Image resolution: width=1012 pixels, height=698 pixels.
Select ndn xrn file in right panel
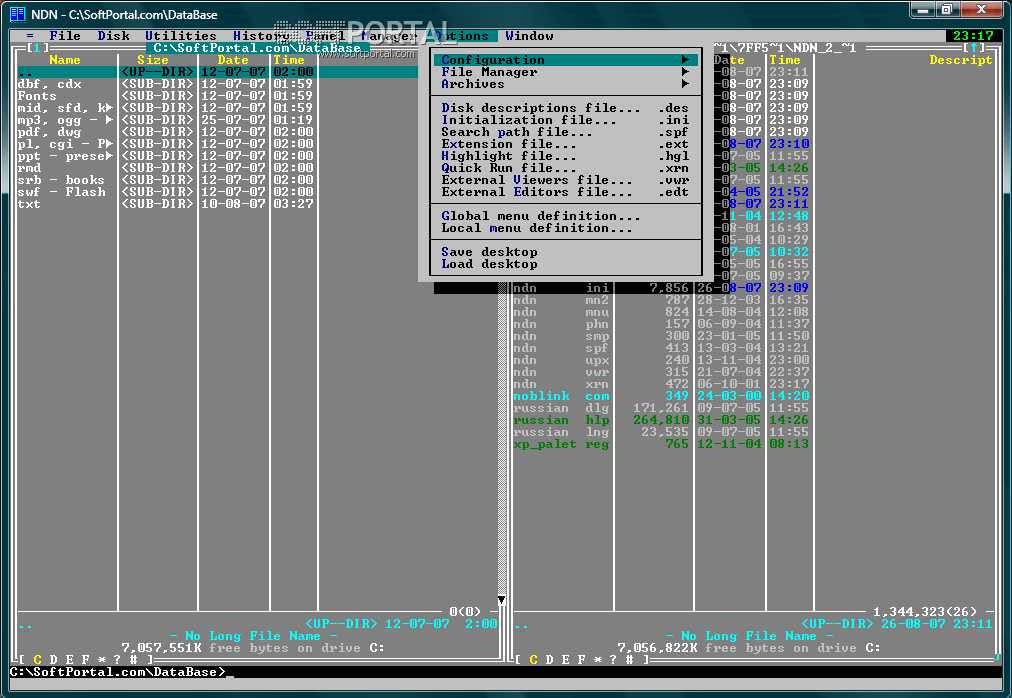coord(660,384)
